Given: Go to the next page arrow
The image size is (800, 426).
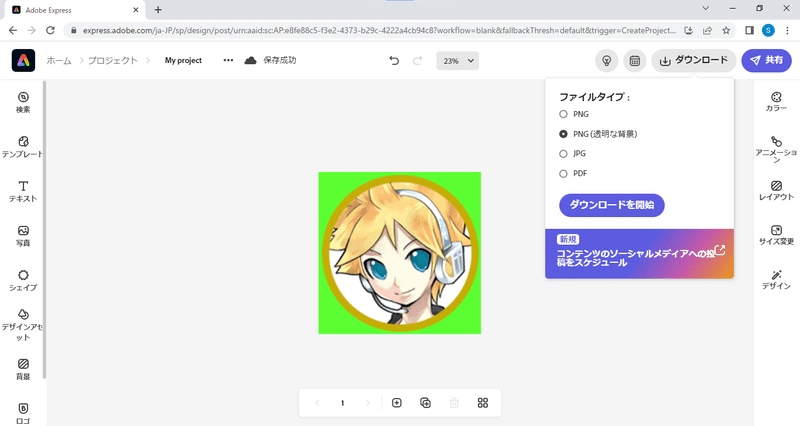Looking at the screenshot, I should coord(368,403).
